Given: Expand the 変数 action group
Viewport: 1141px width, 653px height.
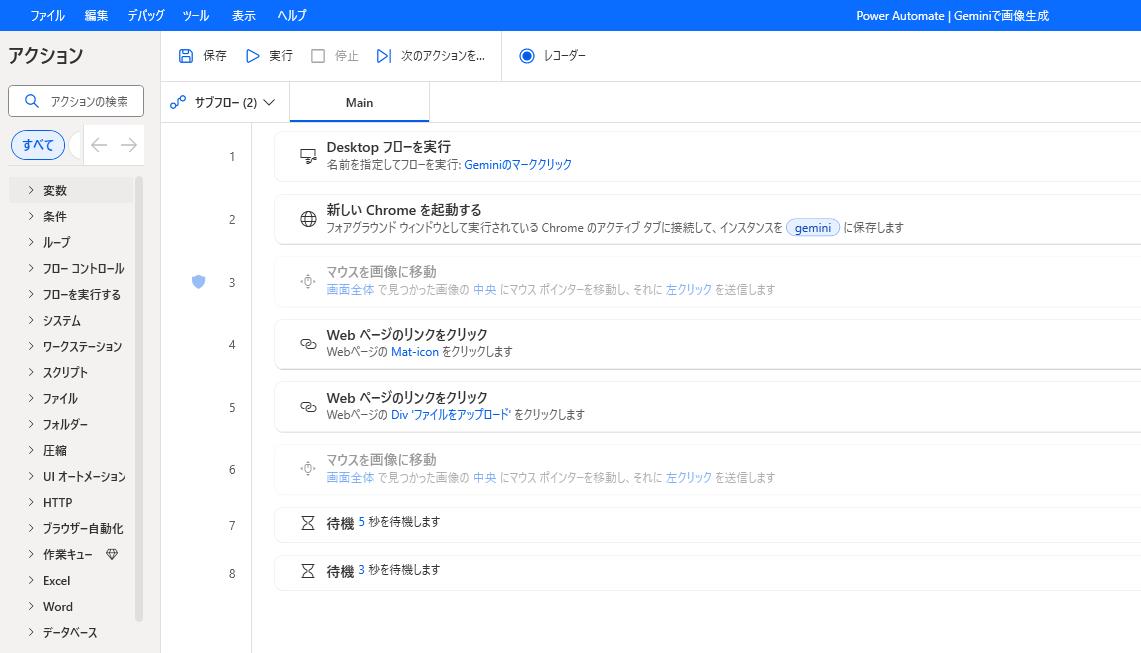Looking at the screenshot, I should click(x=55, y=190).
